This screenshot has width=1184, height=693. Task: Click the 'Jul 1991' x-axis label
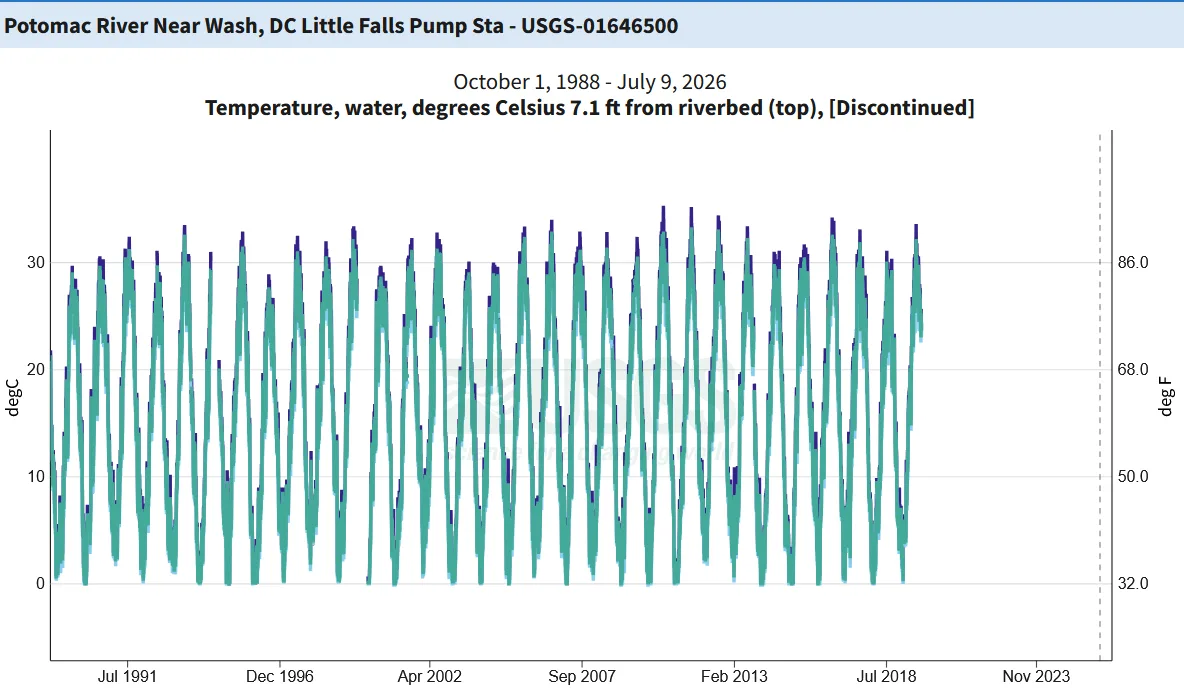(x=127, y=676)
